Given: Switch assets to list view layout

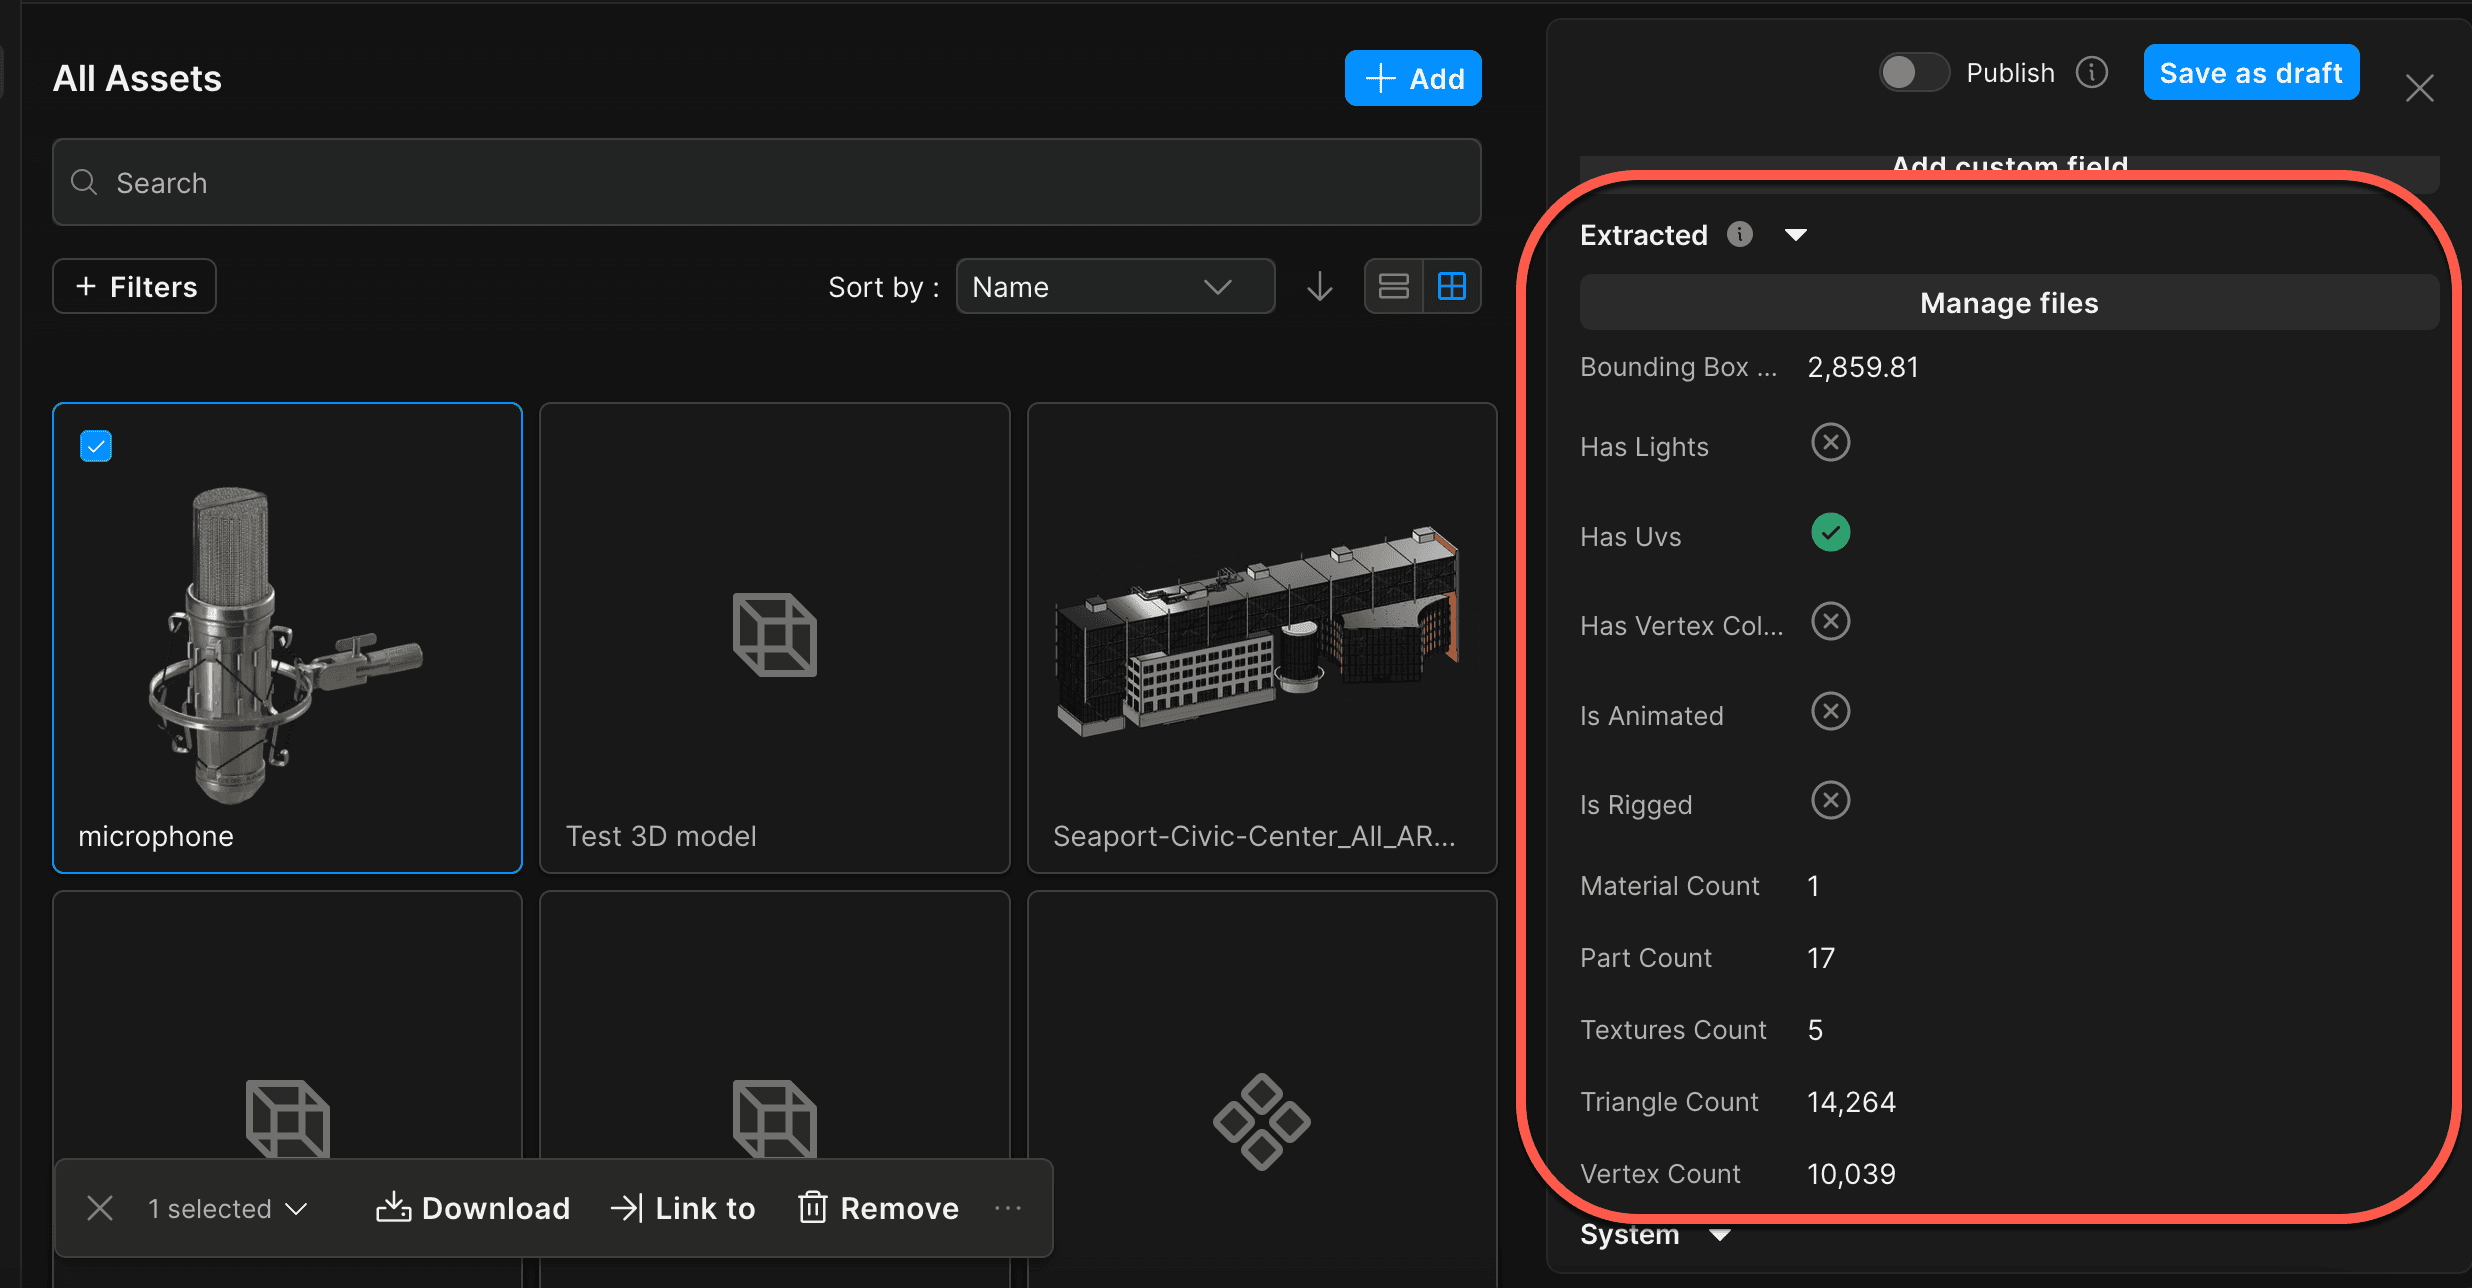Looking at the screenshot, I should 1393,286.
